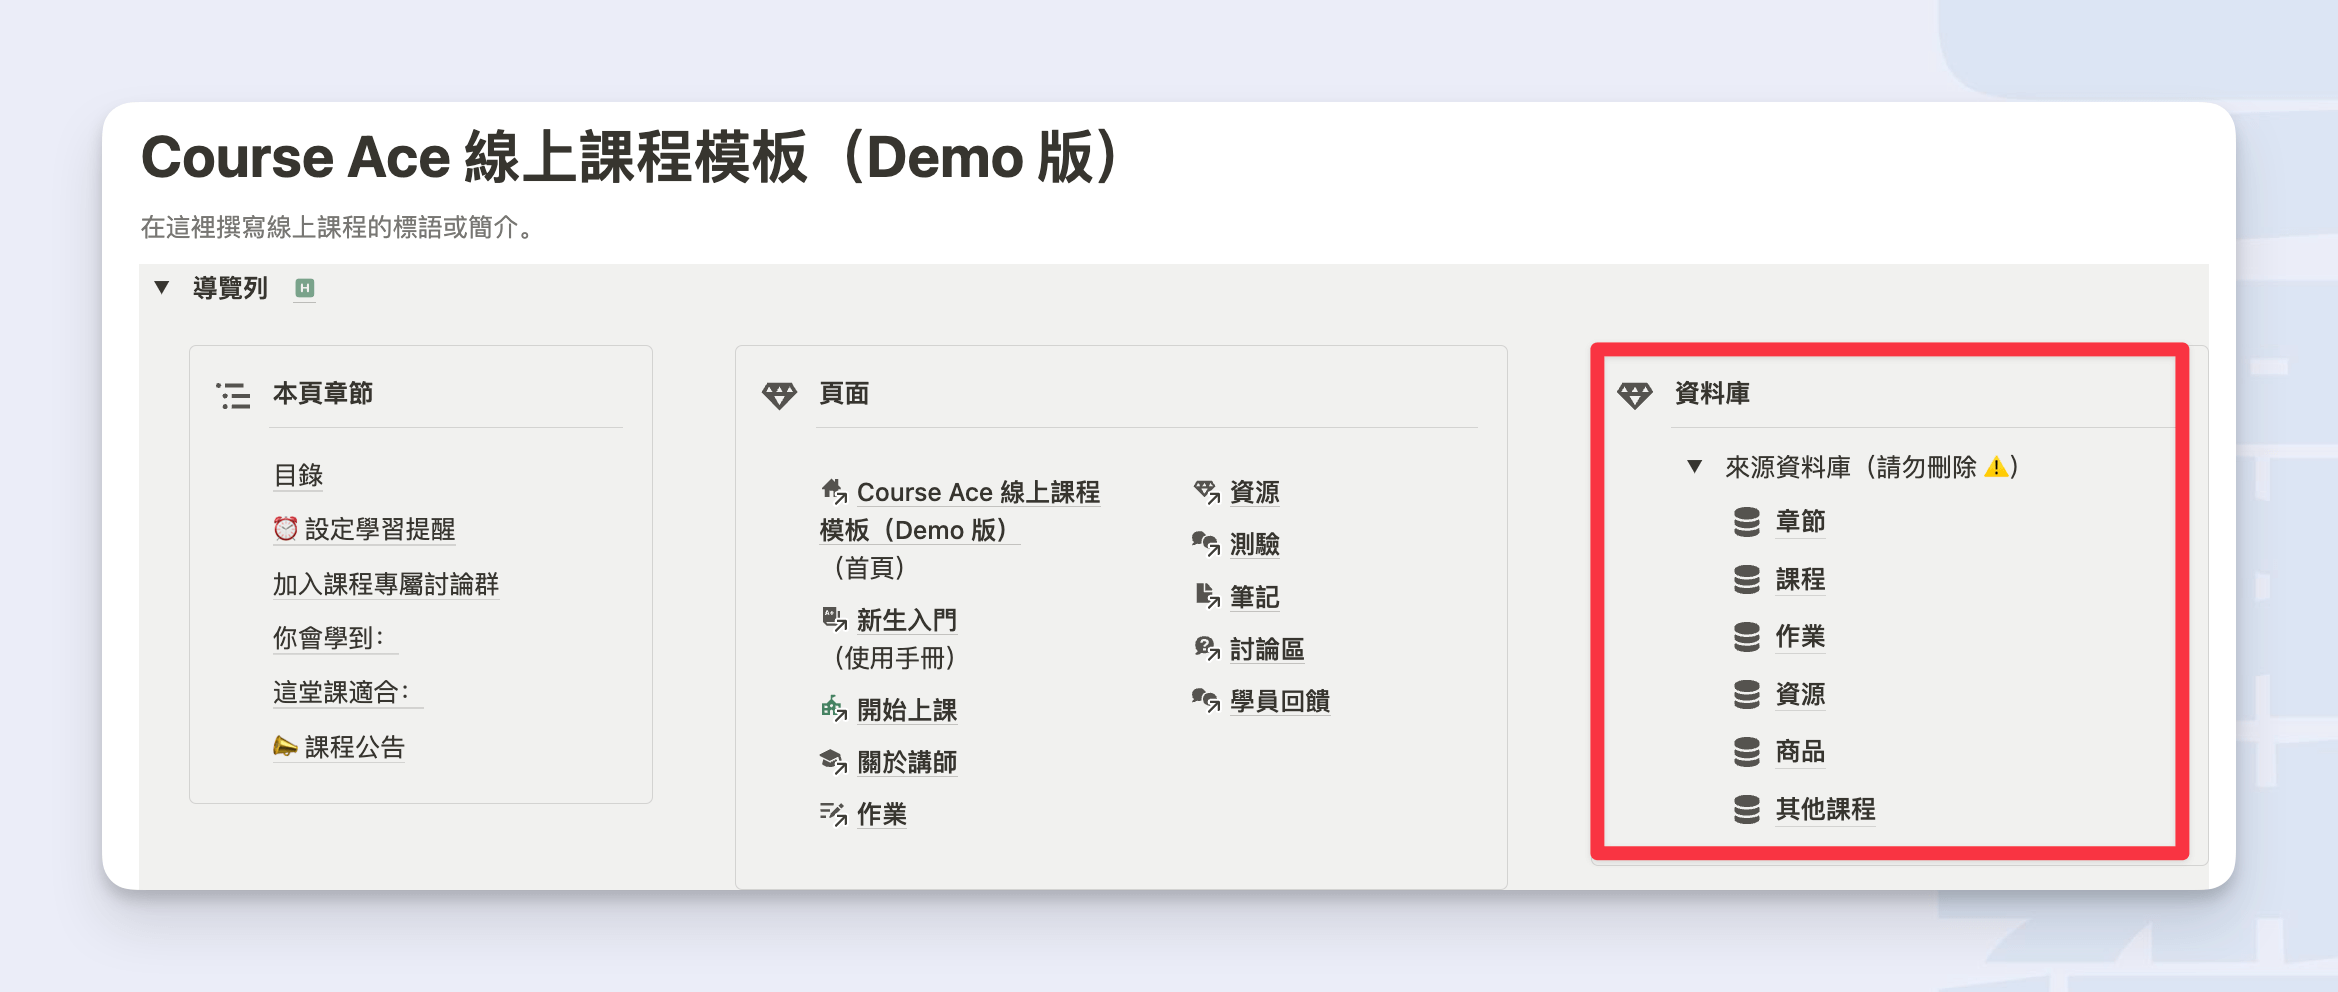Image resolution: width=2338 pixels, height=992 pixels.
Task: Click the home icon beside the 首頁 link
Action: coord(834,490)
